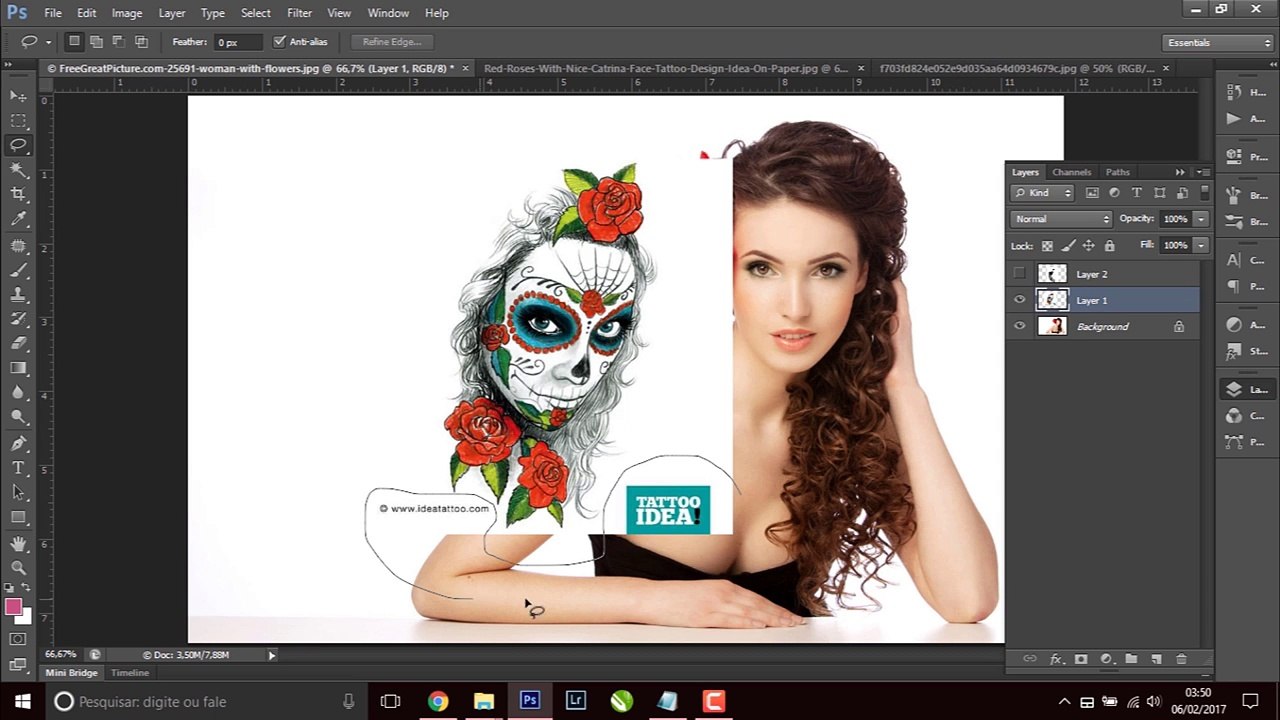Viewport: 1280px width, 720px height.
Task: Open the blend mode Normal dropdown
Action: pyautogui.click(x=1061, y=219)
